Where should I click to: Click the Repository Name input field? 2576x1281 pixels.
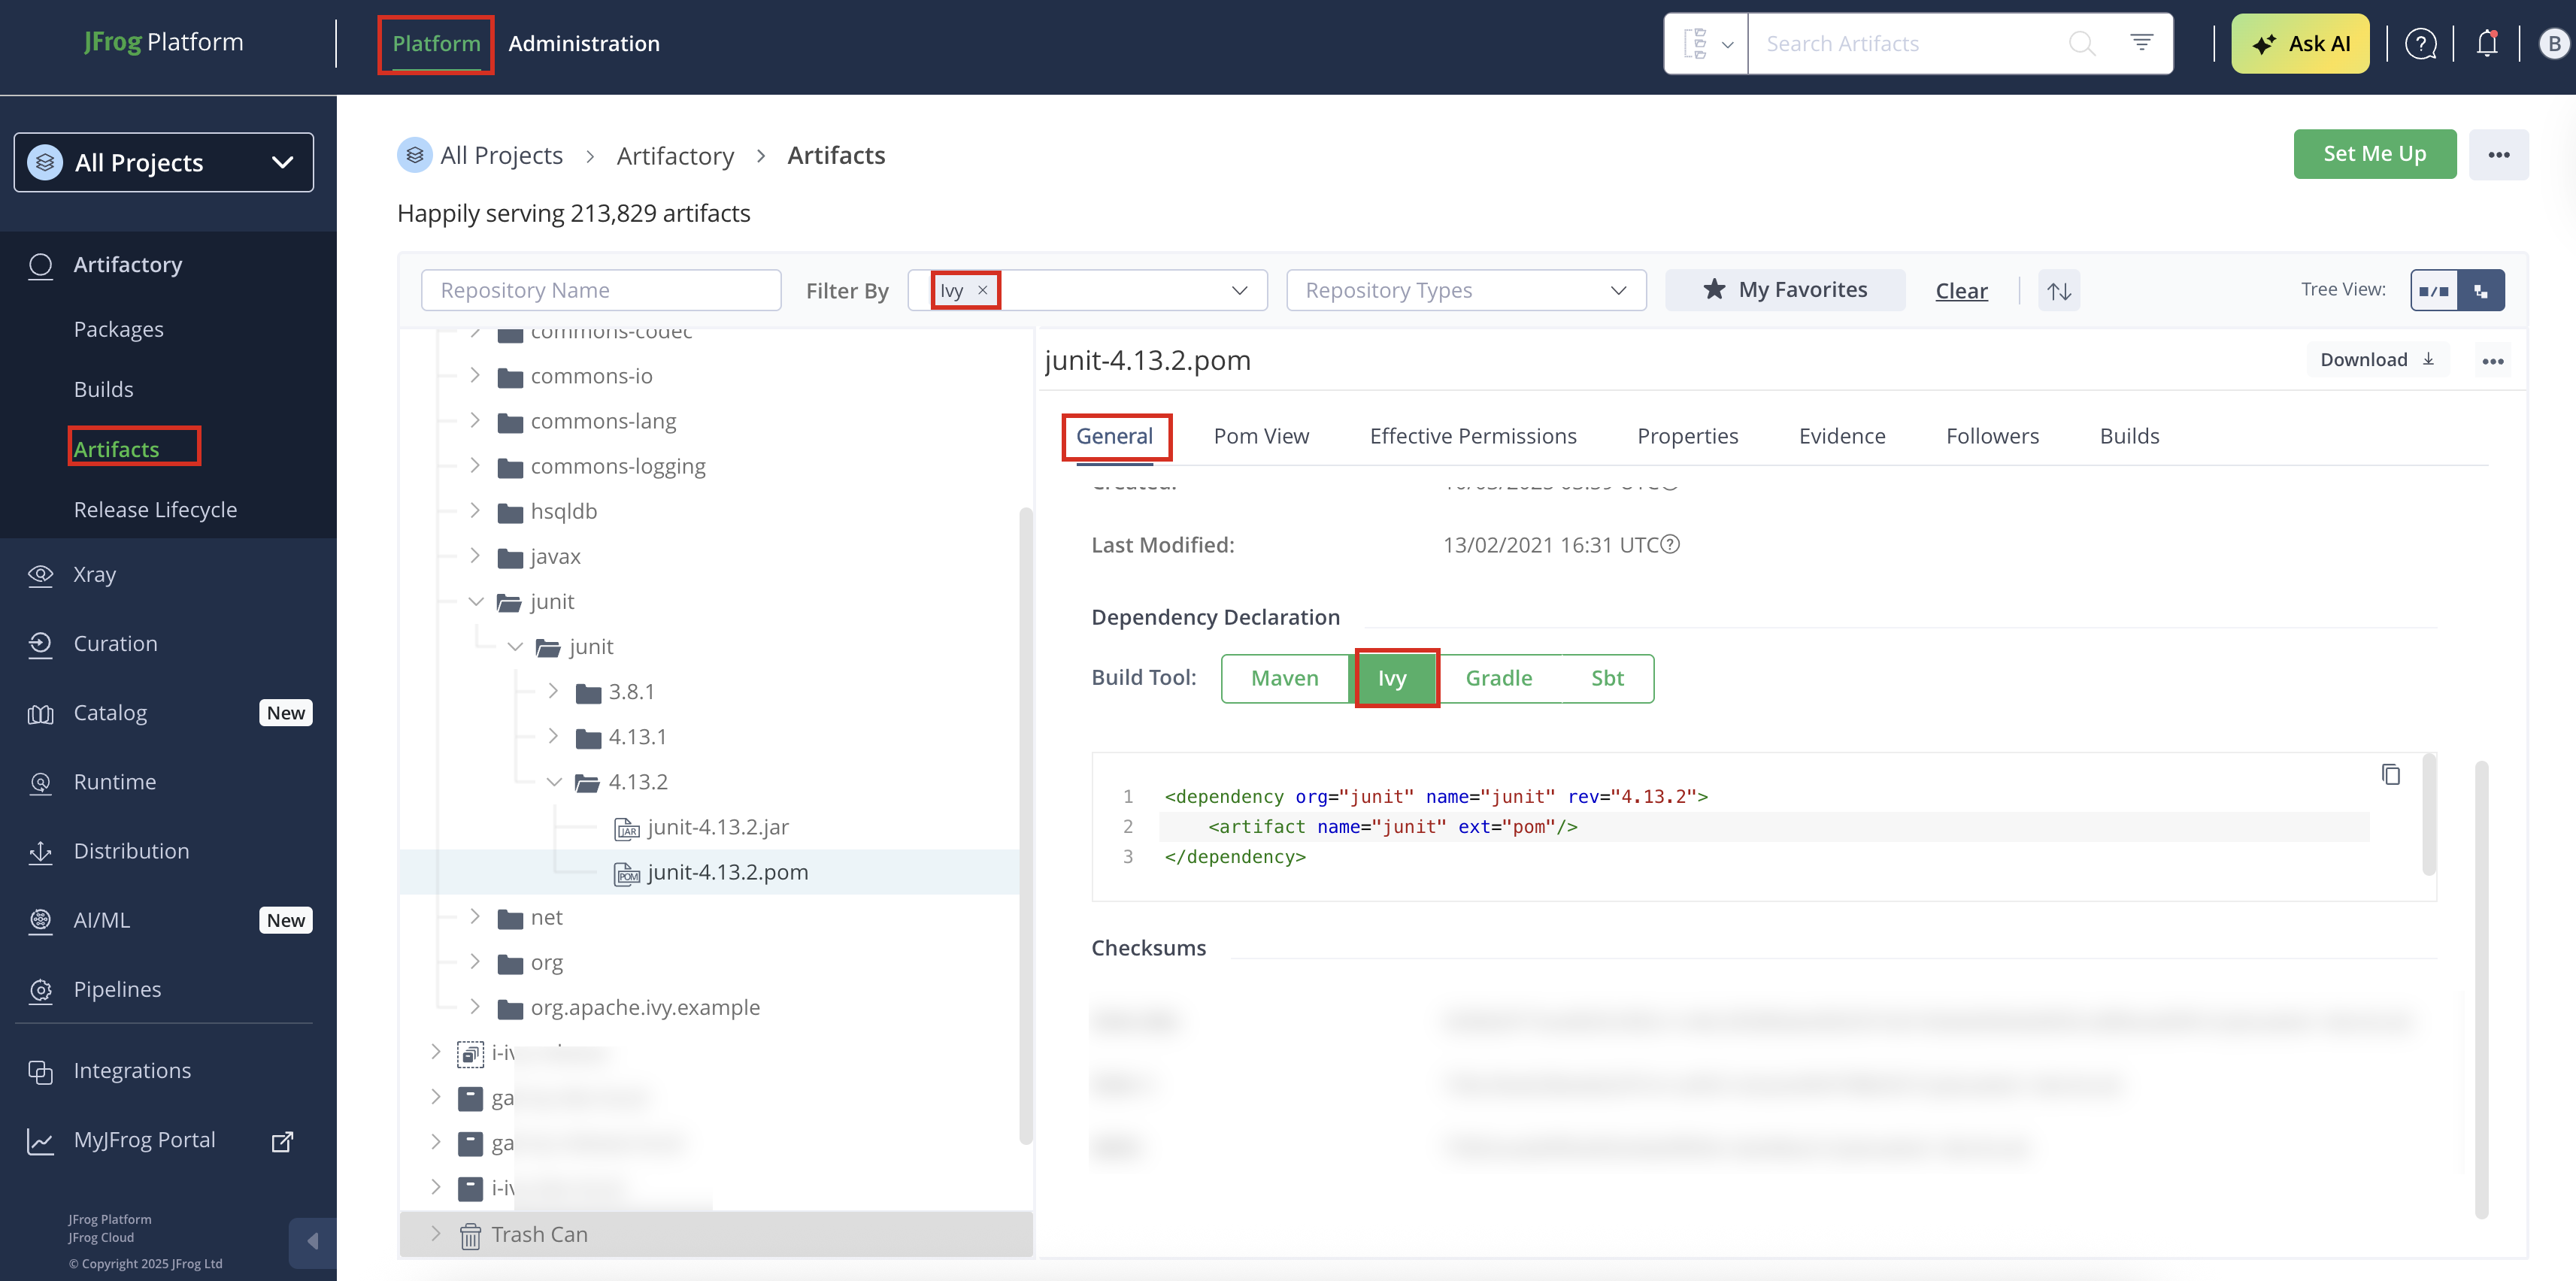point(600,291)
